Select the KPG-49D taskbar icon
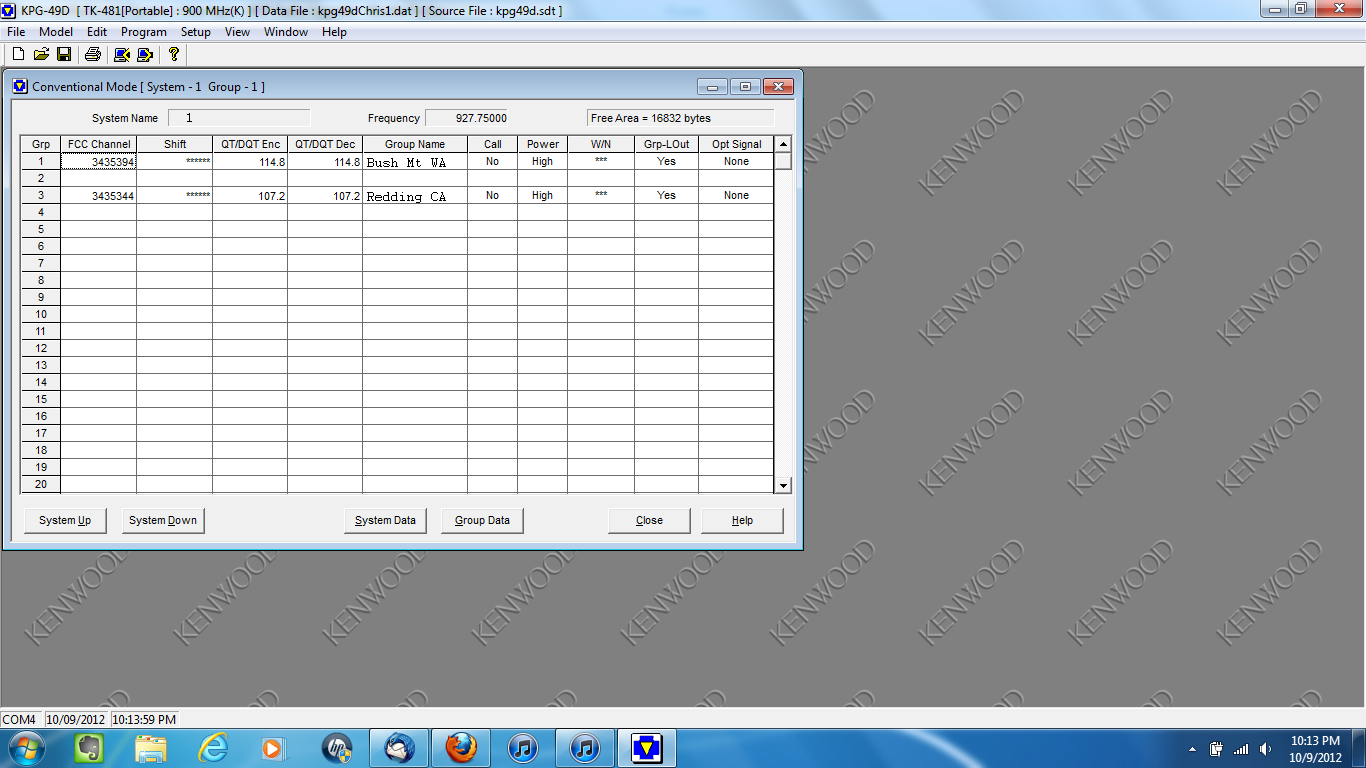The width and height of the screenshot is (1366, 768). click(x=646, y=748)
